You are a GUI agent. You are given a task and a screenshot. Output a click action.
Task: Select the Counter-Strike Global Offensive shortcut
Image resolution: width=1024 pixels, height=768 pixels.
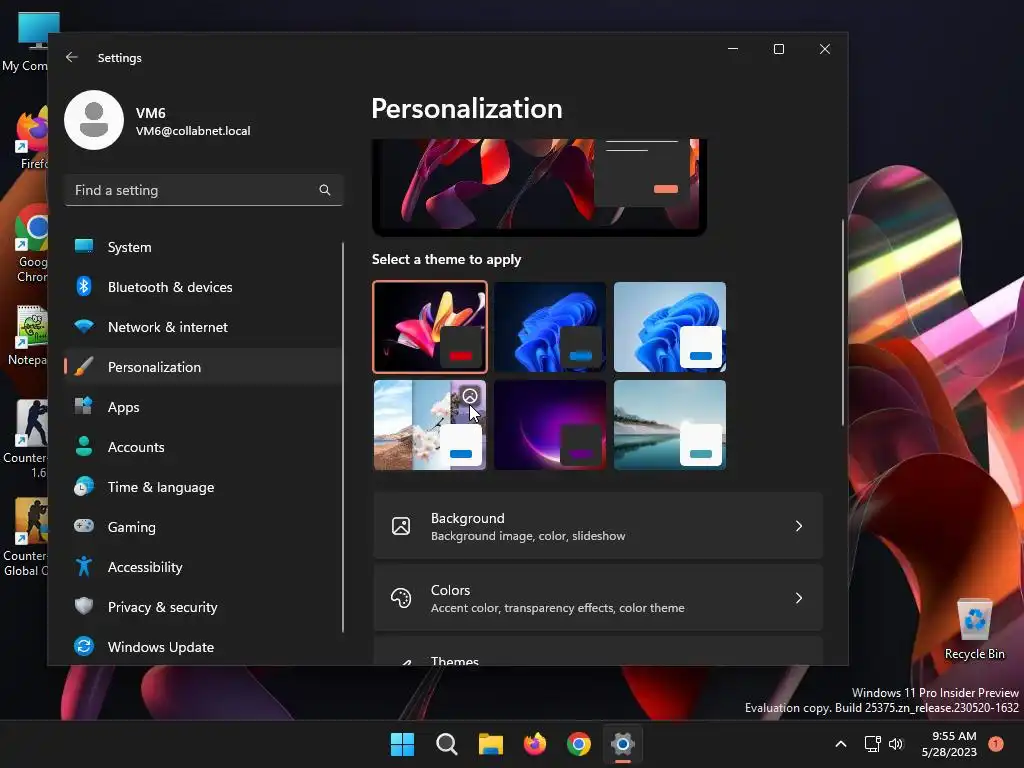click(25, 537)
